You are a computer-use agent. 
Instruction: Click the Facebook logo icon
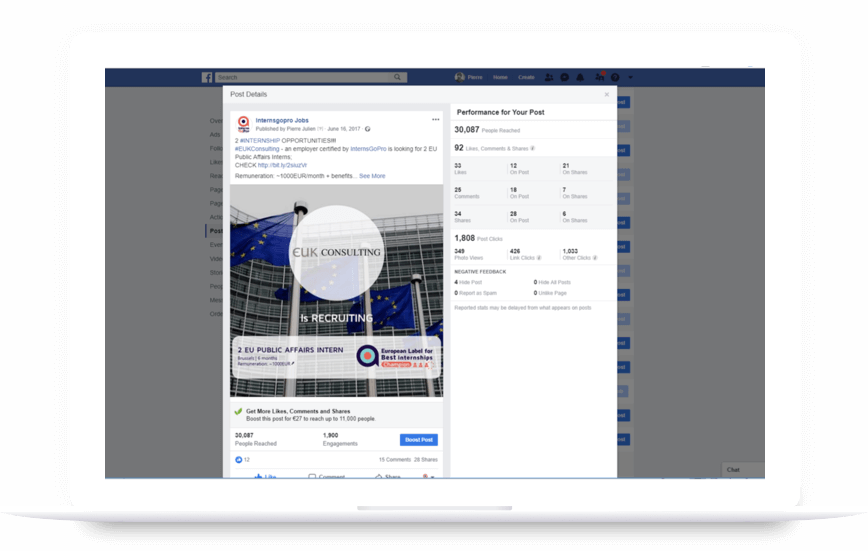click(x=206, y=78)
